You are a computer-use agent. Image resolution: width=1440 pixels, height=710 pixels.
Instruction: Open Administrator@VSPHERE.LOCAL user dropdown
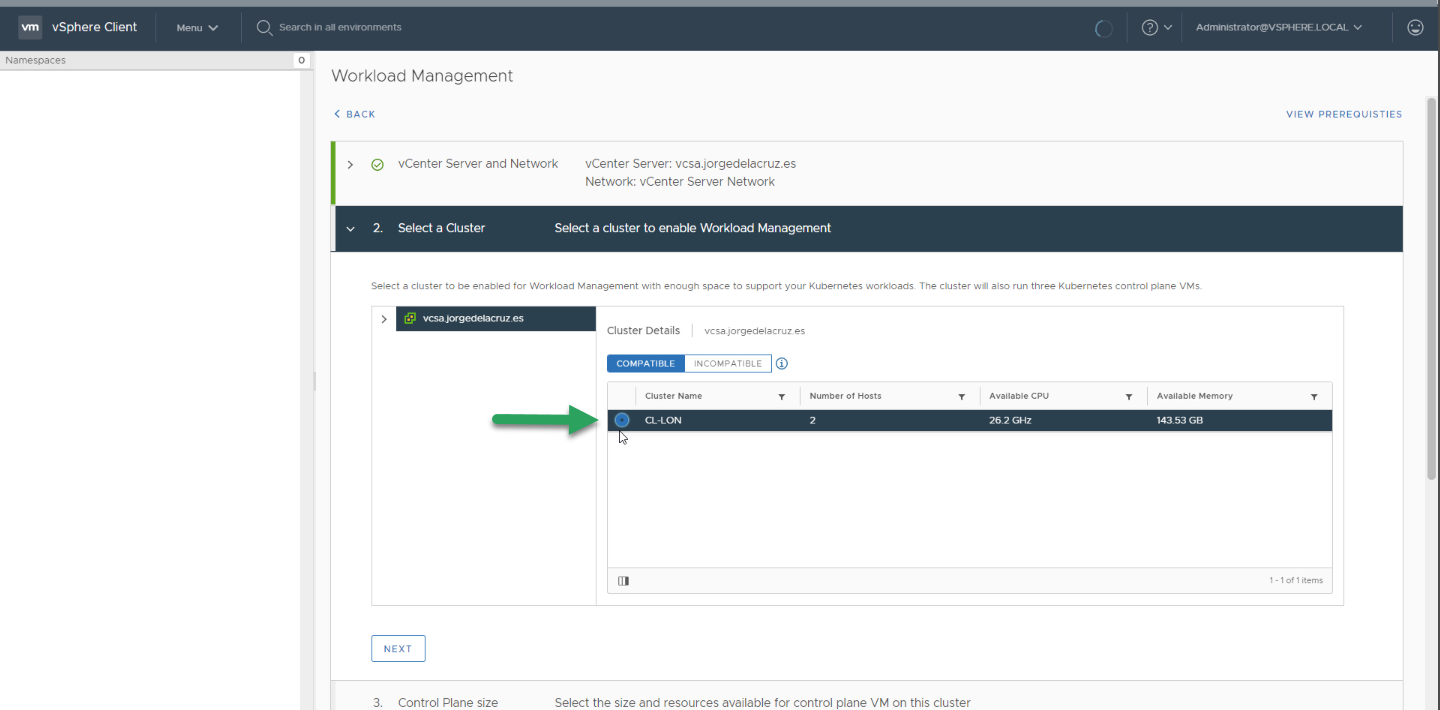click(1279, 27)
